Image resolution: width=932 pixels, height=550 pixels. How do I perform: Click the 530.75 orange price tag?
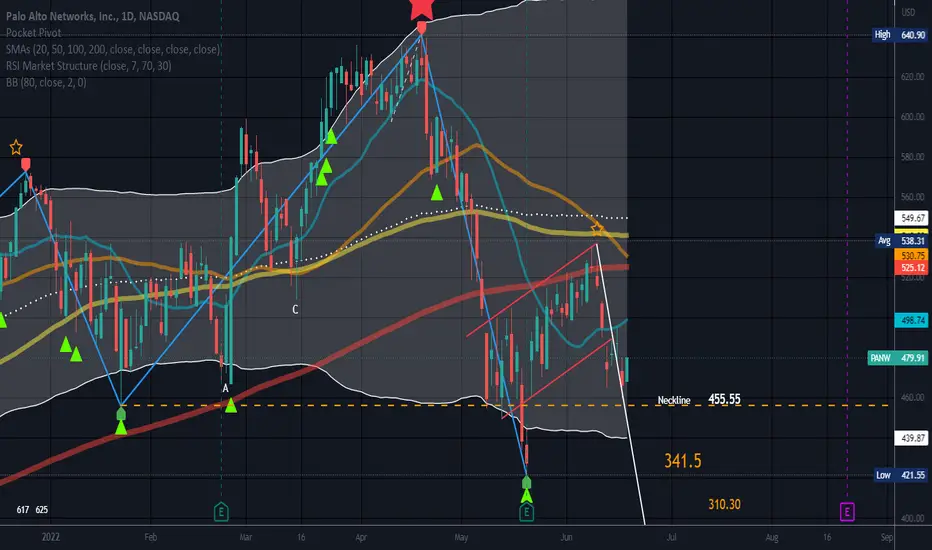coord(911,255)
